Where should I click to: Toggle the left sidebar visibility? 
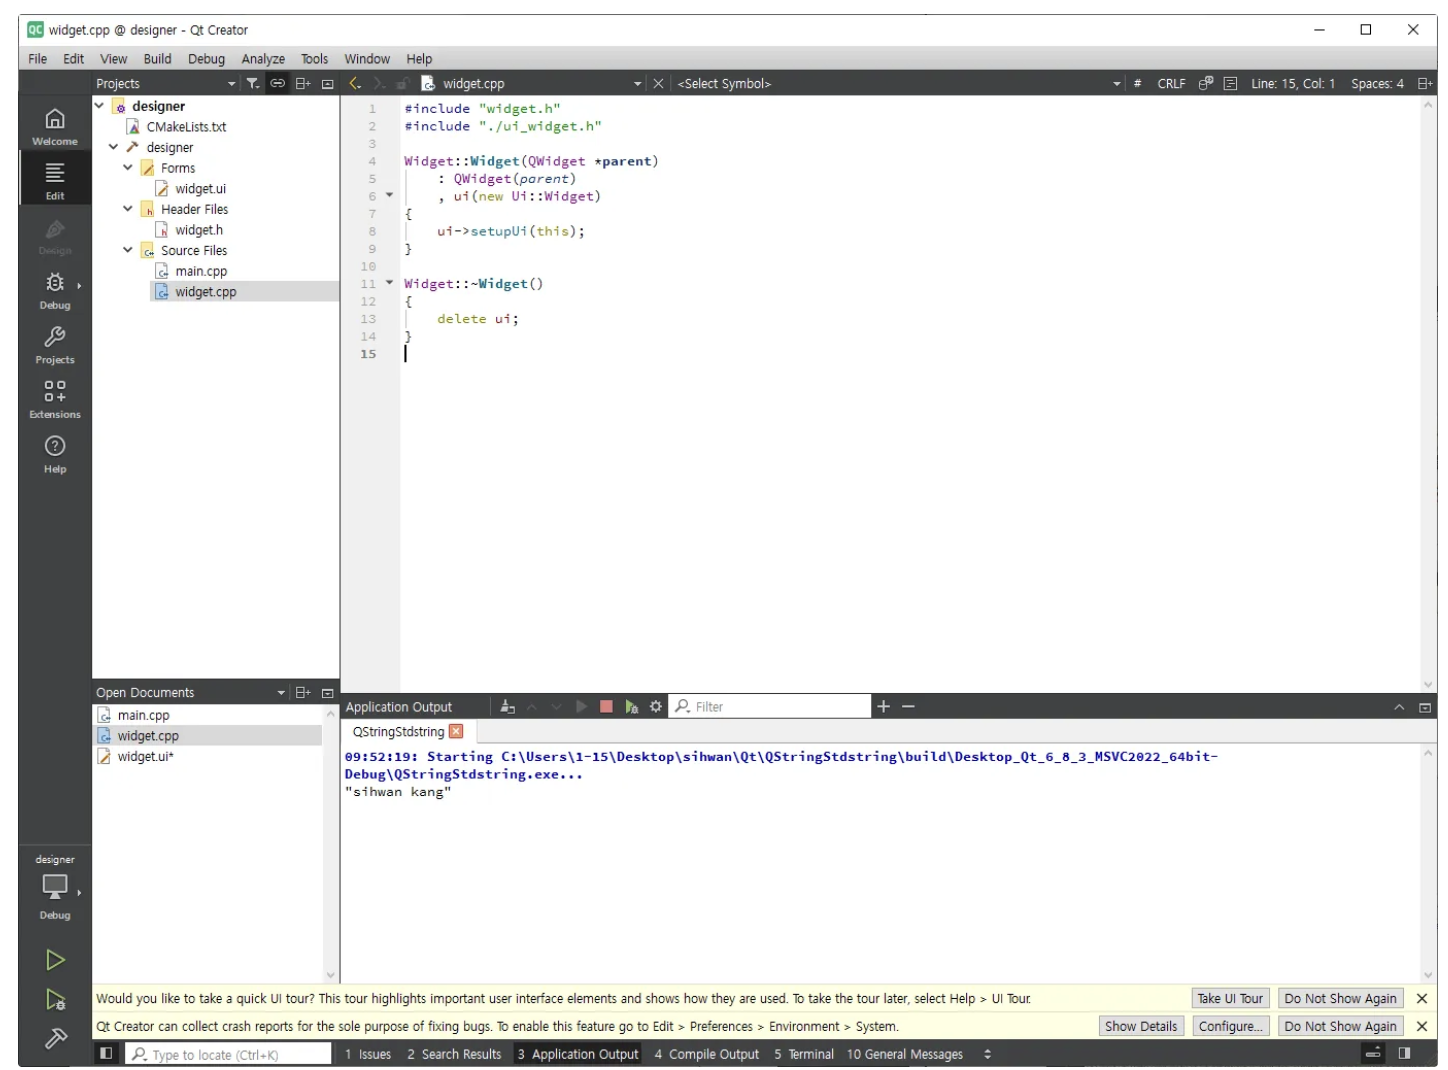pos(106,1054)
